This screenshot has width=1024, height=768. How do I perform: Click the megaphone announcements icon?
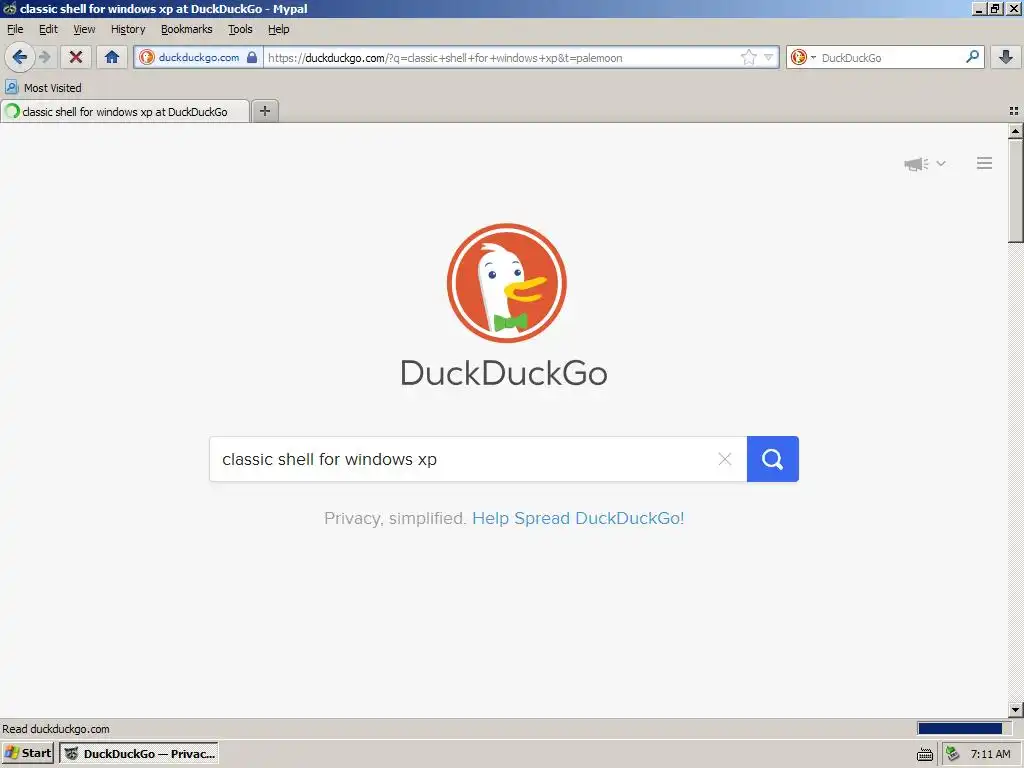[916, 164]
